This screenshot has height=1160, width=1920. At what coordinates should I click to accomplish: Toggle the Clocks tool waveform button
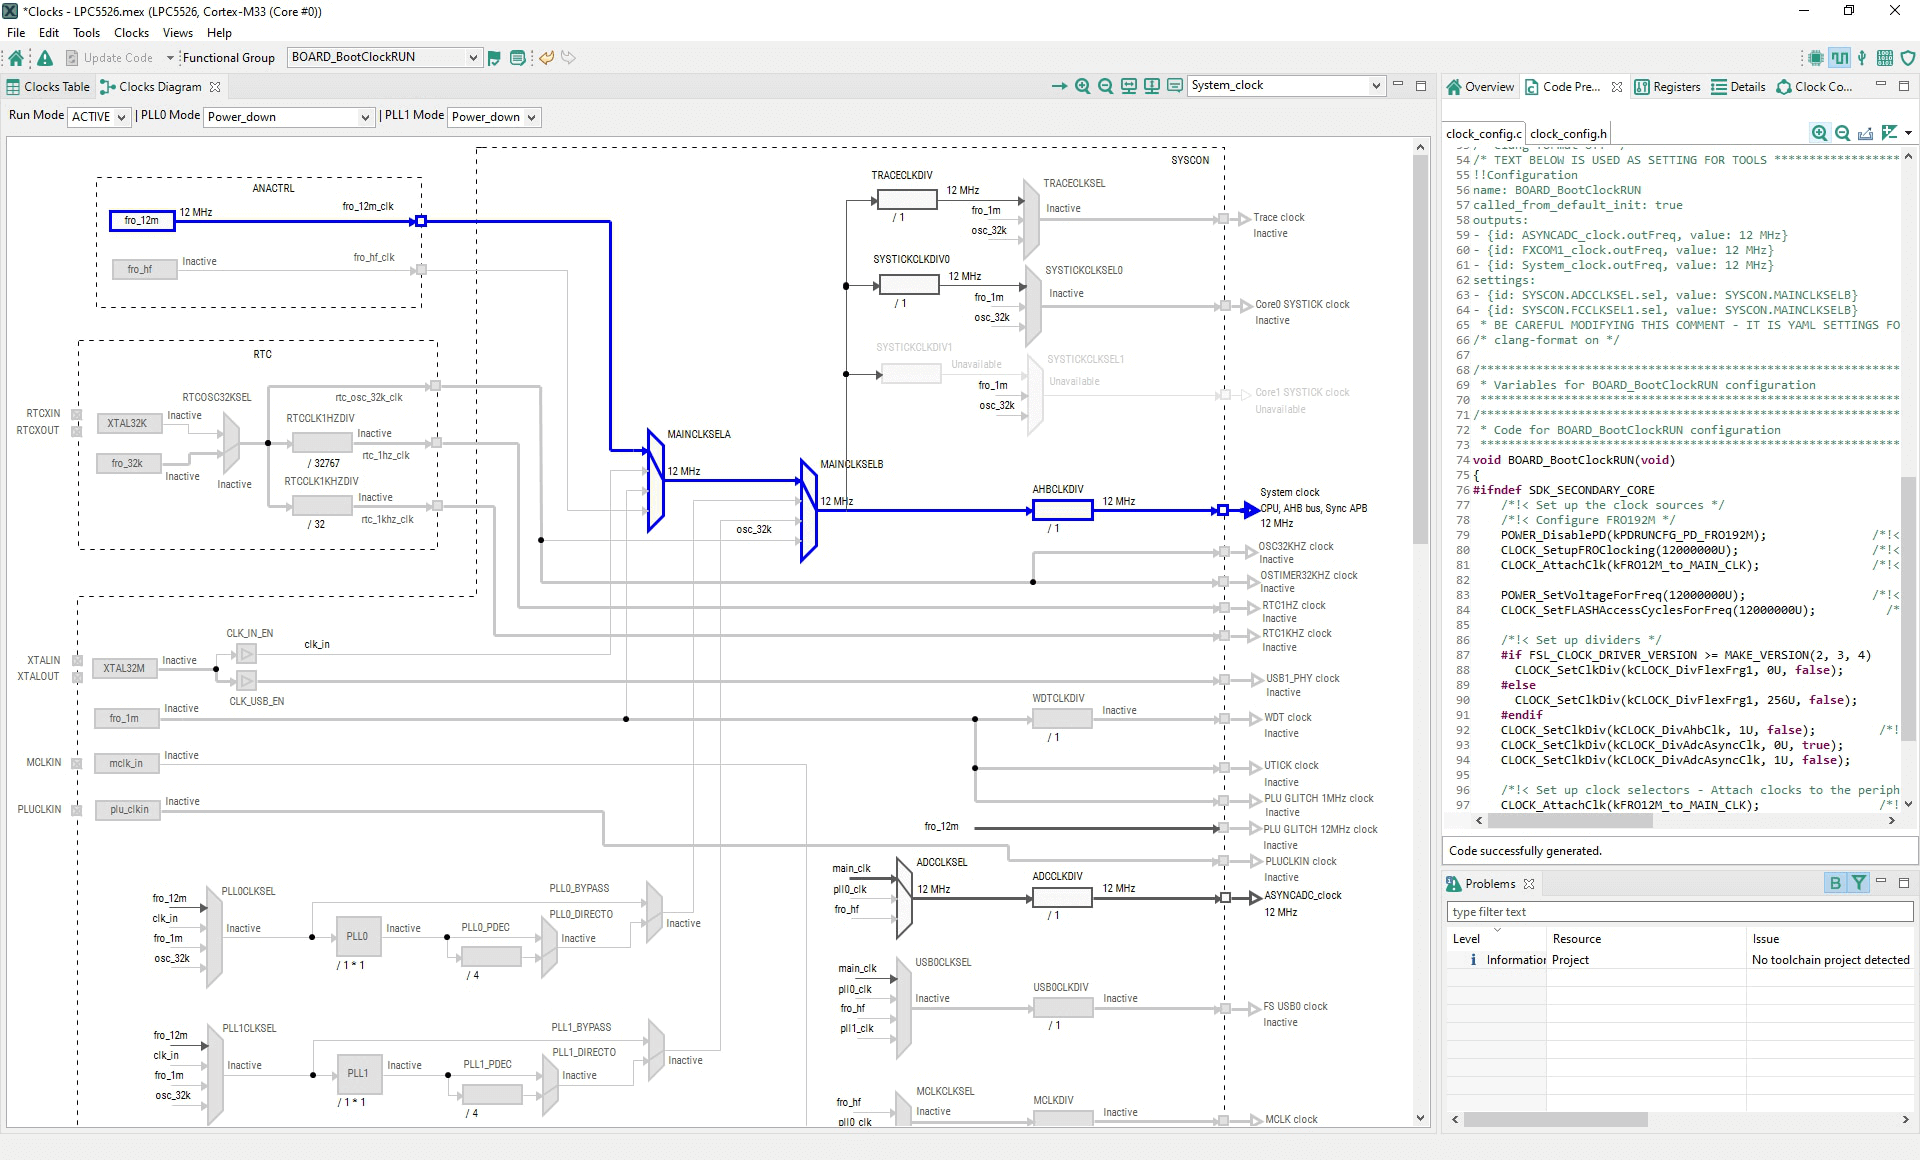(1839, 58)
